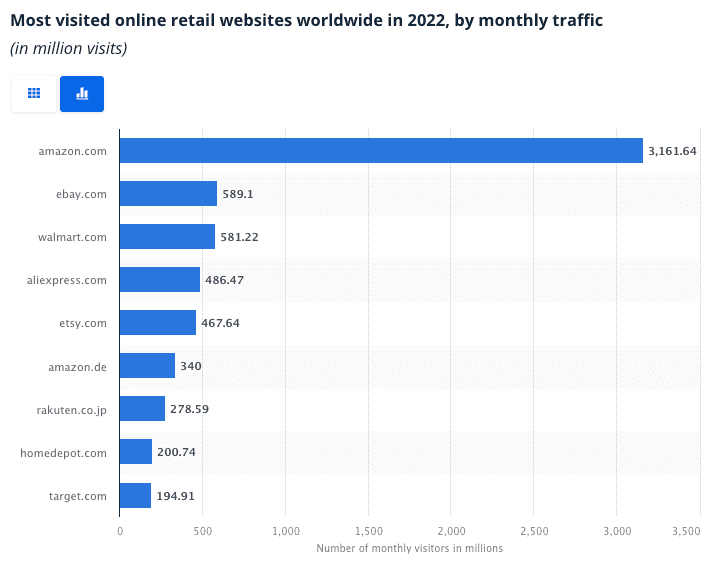Click the 1,000 tick on the x-axis
Viewport: 724px width, 572px height.
[286, 531]
